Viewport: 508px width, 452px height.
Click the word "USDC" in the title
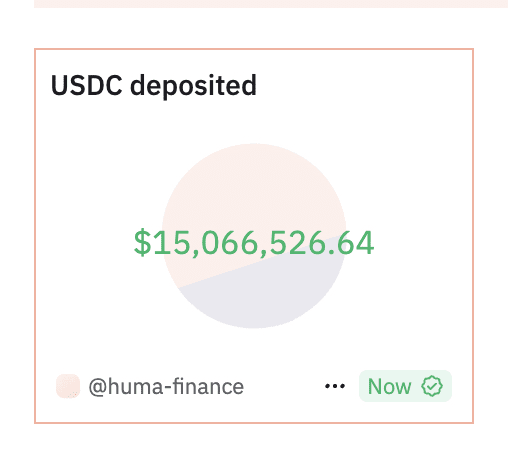pyautogui.click(x=86, y=85)
